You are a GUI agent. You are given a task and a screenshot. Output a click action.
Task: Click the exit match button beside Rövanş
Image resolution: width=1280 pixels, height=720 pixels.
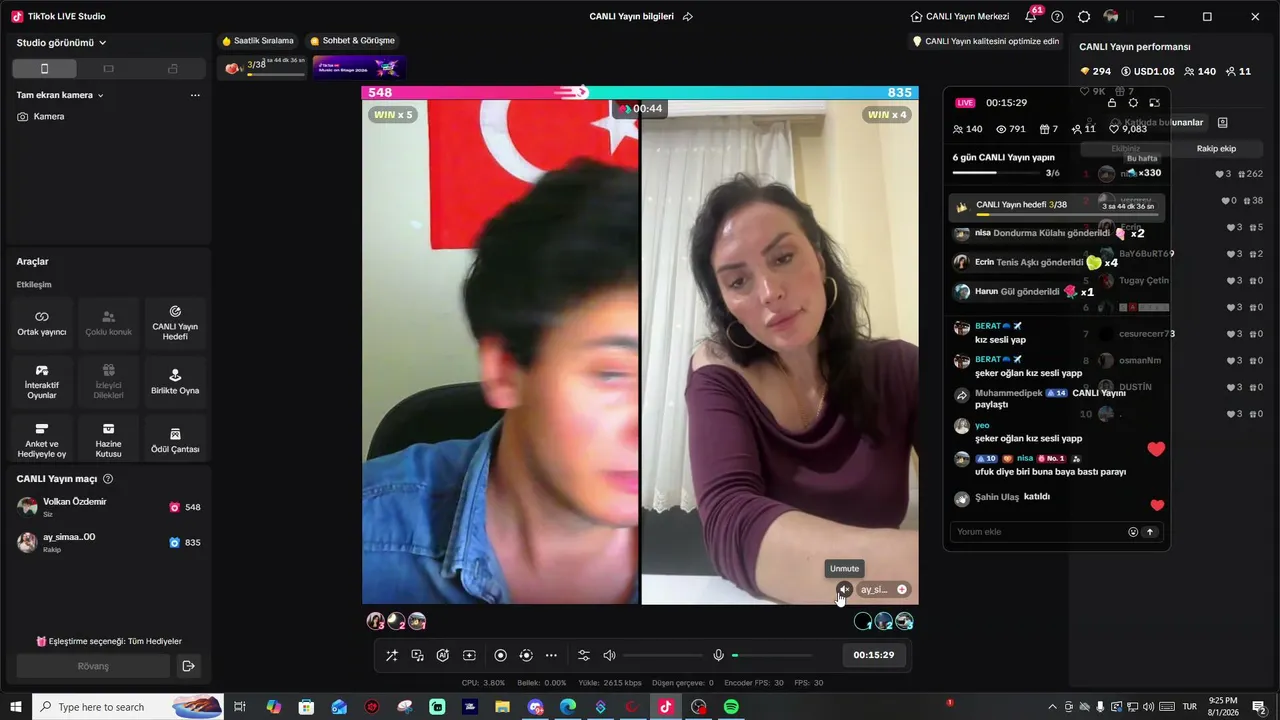click(x=187, y=666)
